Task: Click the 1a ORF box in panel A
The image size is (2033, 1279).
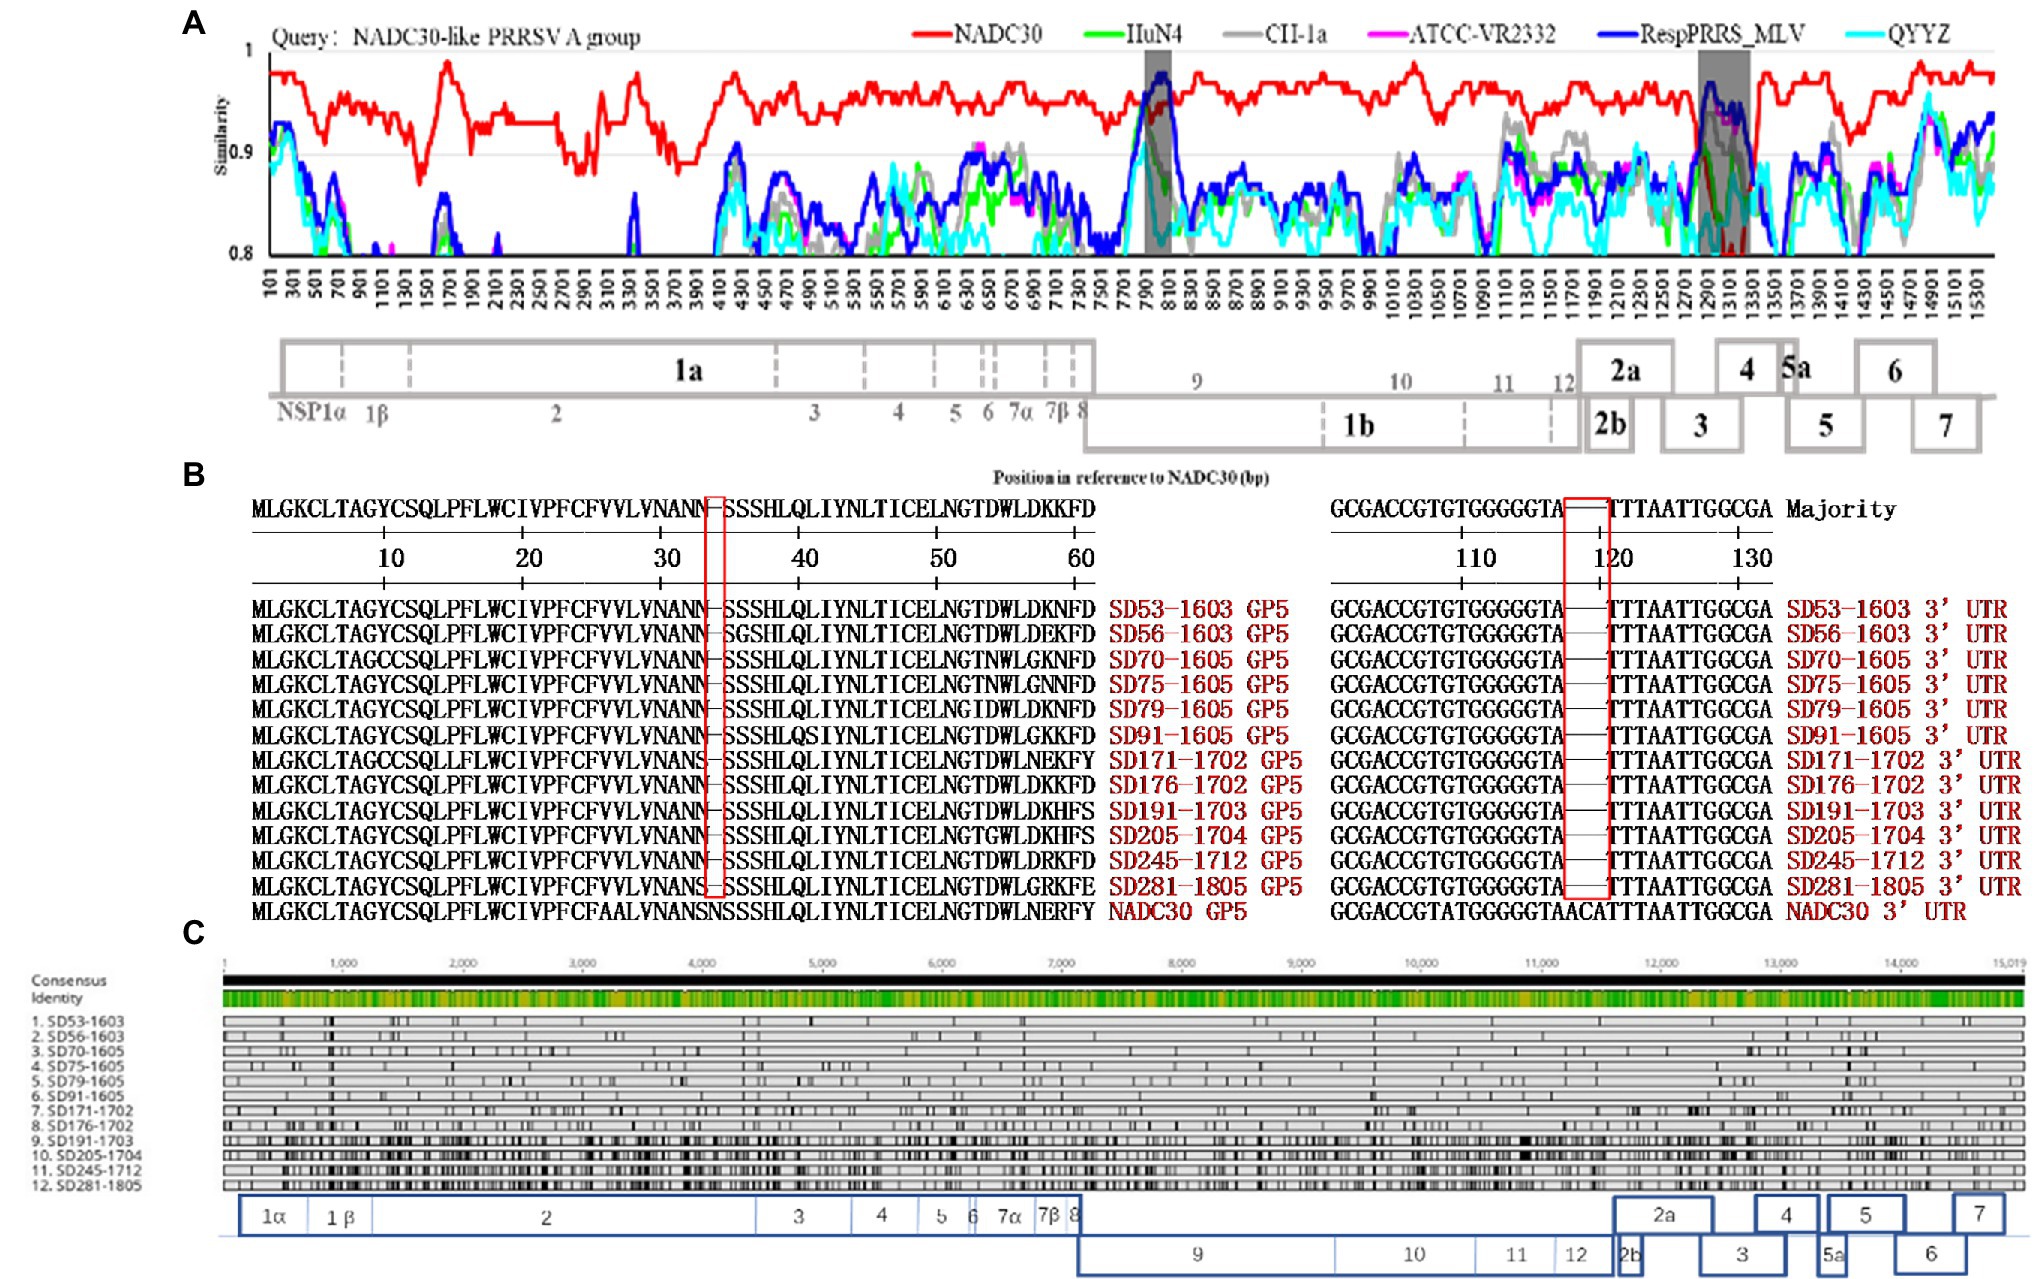Action: pos(688,367)
